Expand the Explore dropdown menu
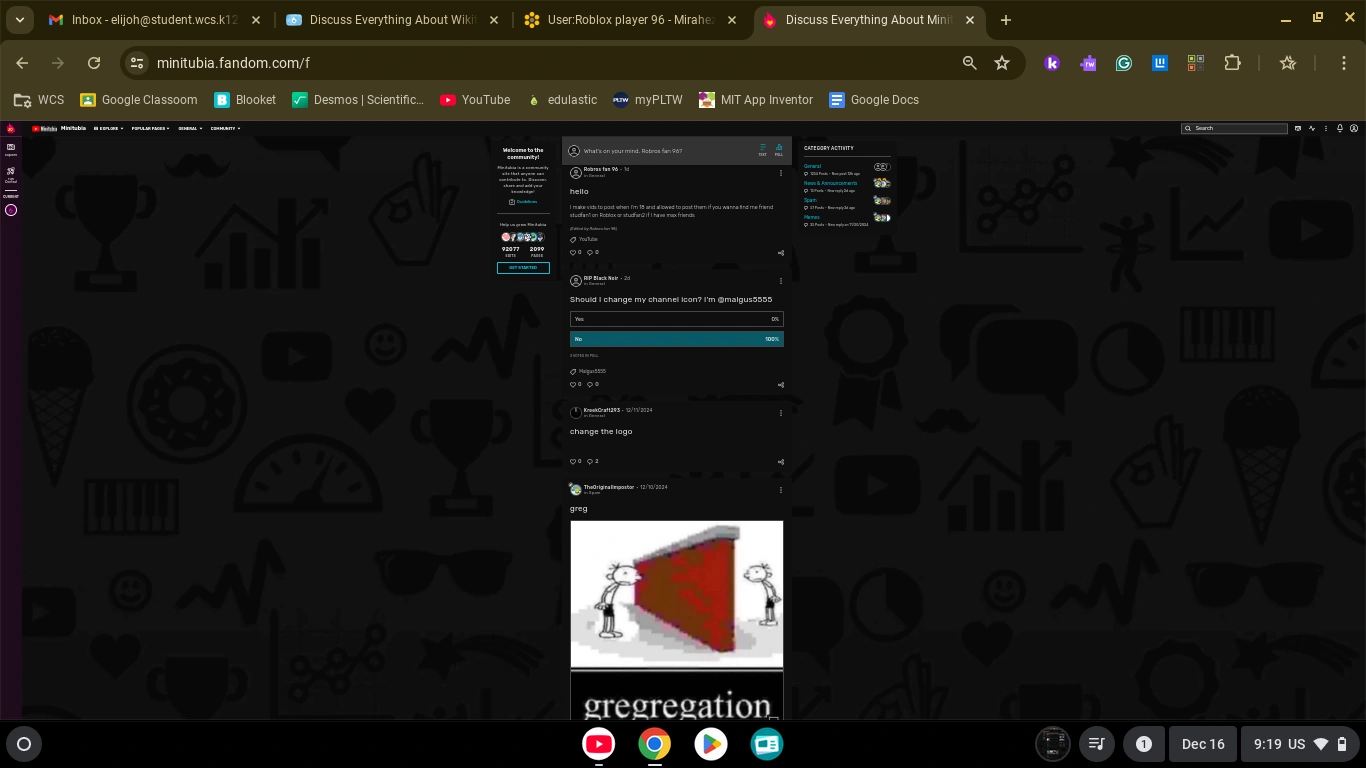This screenshot has height=768, width=1366. pyautogui.click(x=109, y=128)
